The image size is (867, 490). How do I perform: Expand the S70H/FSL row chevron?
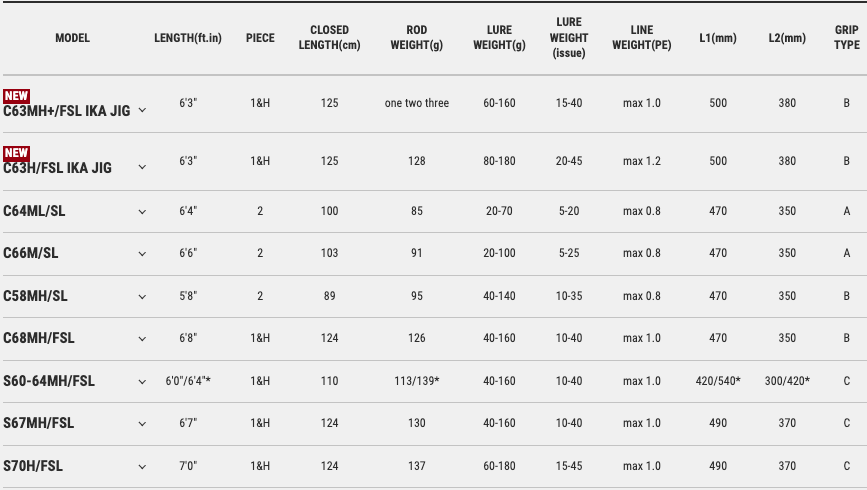pyautogui.click(x=142, y=467)
